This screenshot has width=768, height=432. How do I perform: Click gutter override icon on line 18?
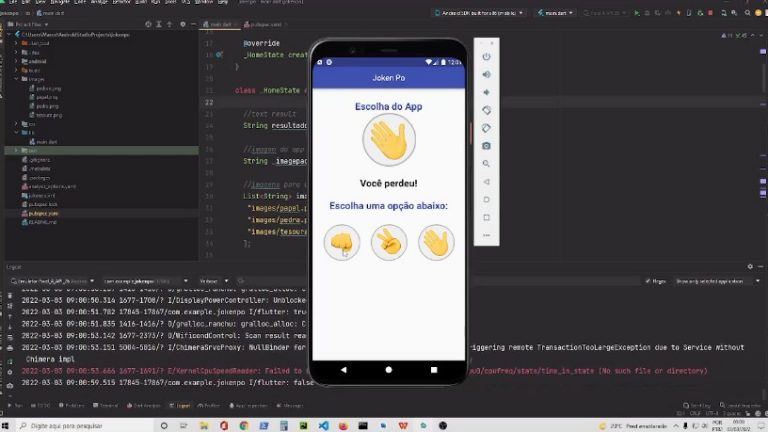219,55
